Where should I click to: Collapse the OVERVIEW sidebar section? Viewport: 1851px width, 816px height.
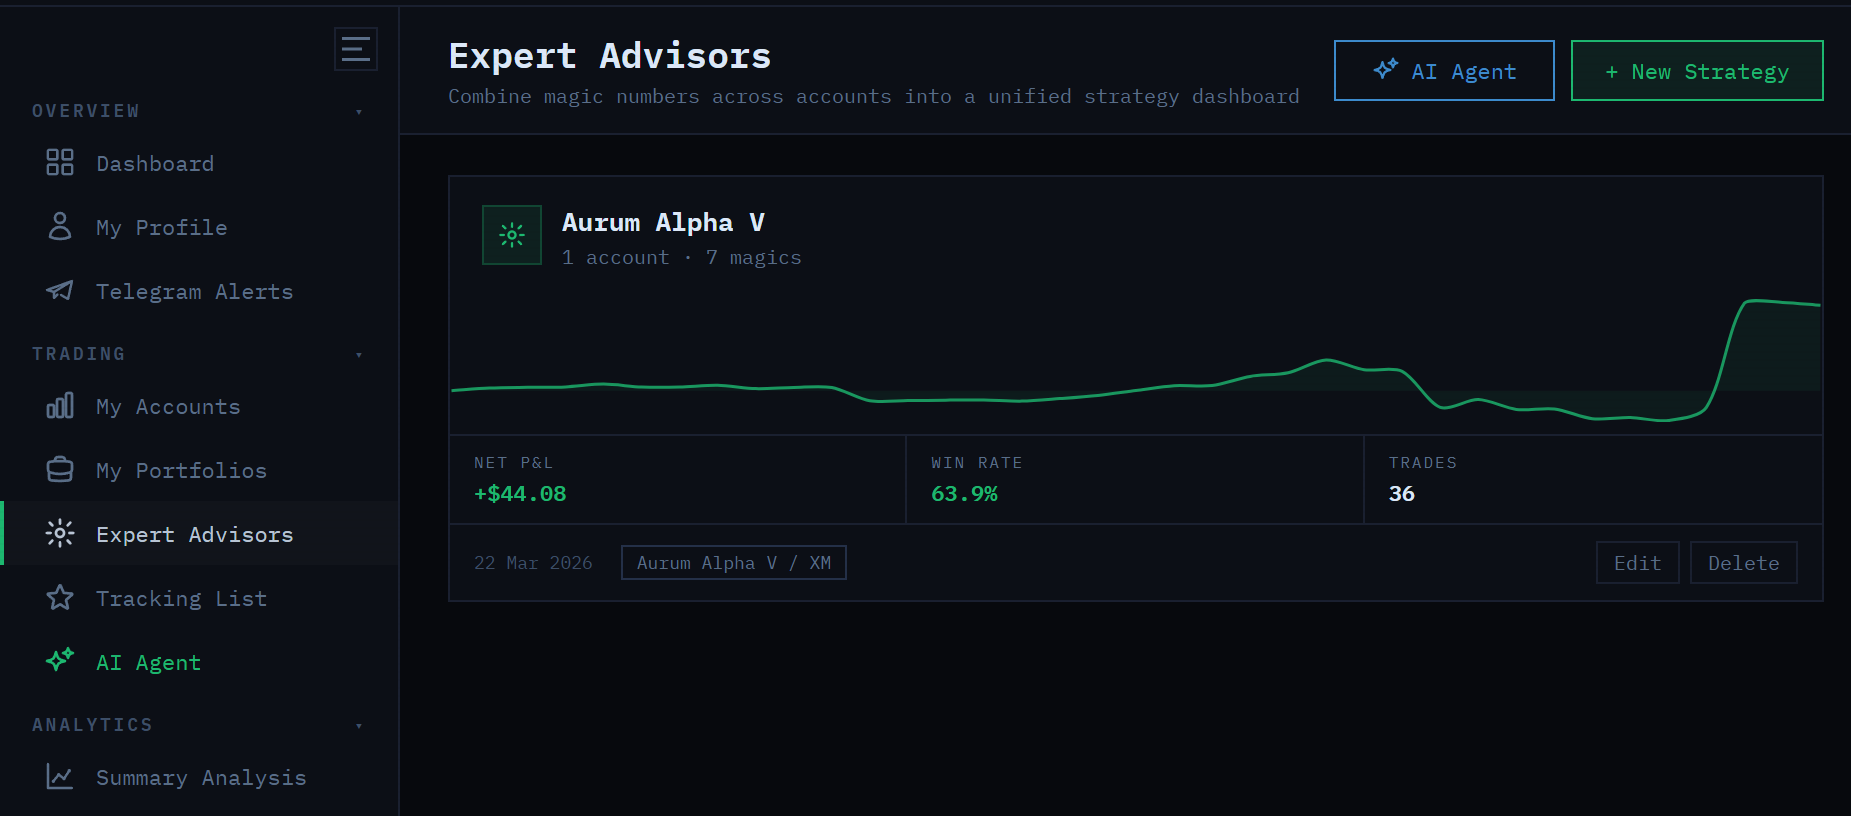(359, 111)
